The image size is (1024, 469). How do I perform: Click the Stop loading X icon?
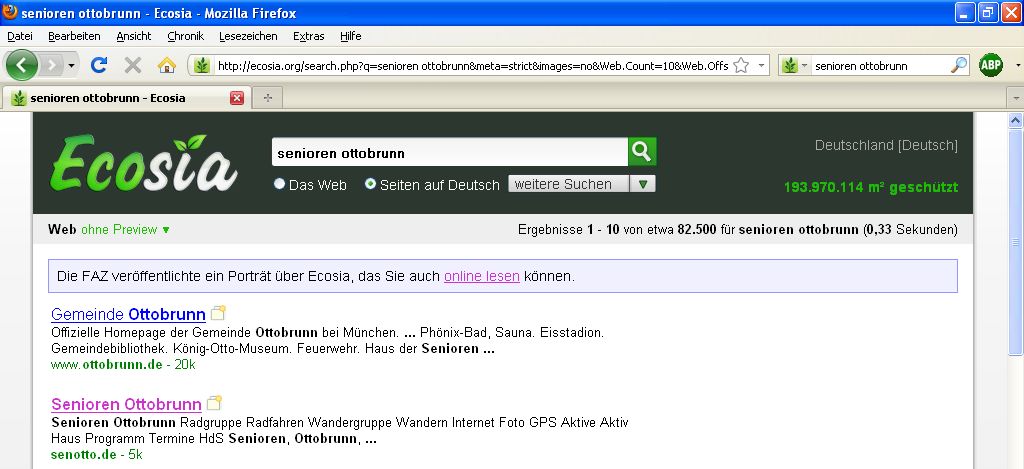[x=133, y=65]
